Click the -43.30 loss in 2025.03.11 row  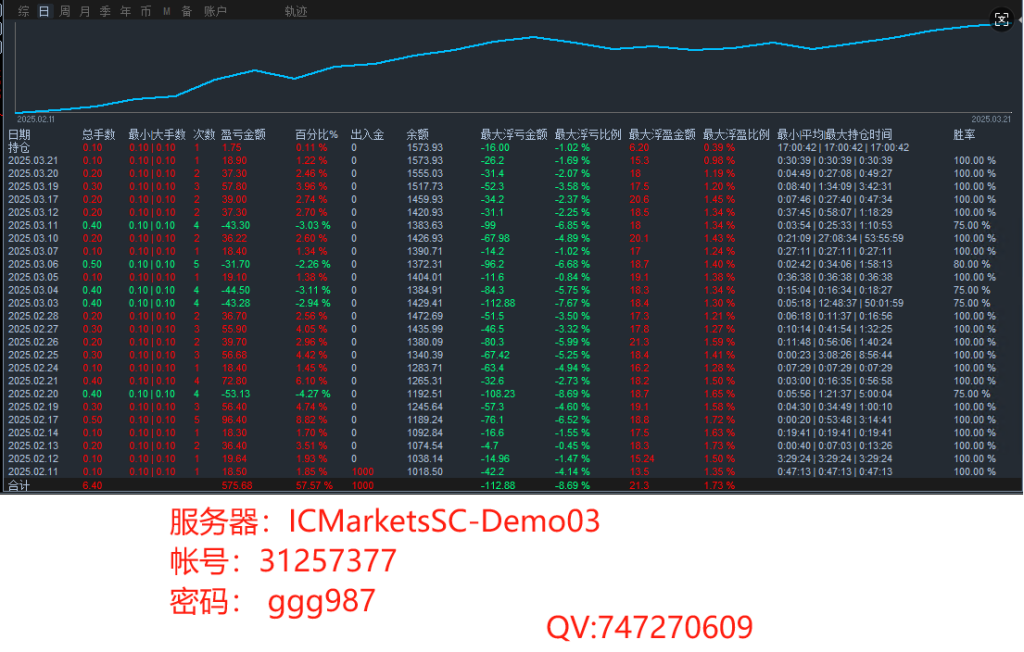[x=236, y=225]
